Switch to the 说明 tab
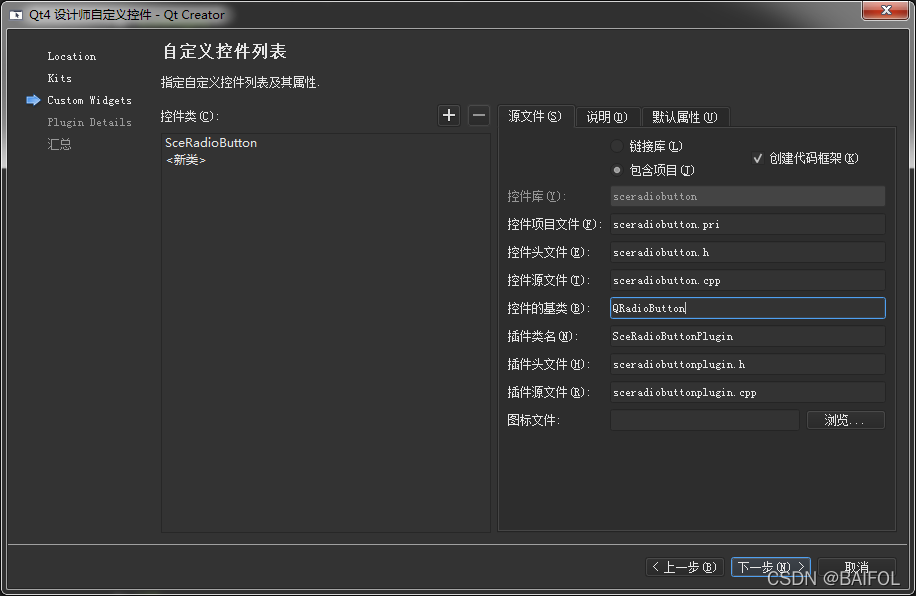 [607, 117]
